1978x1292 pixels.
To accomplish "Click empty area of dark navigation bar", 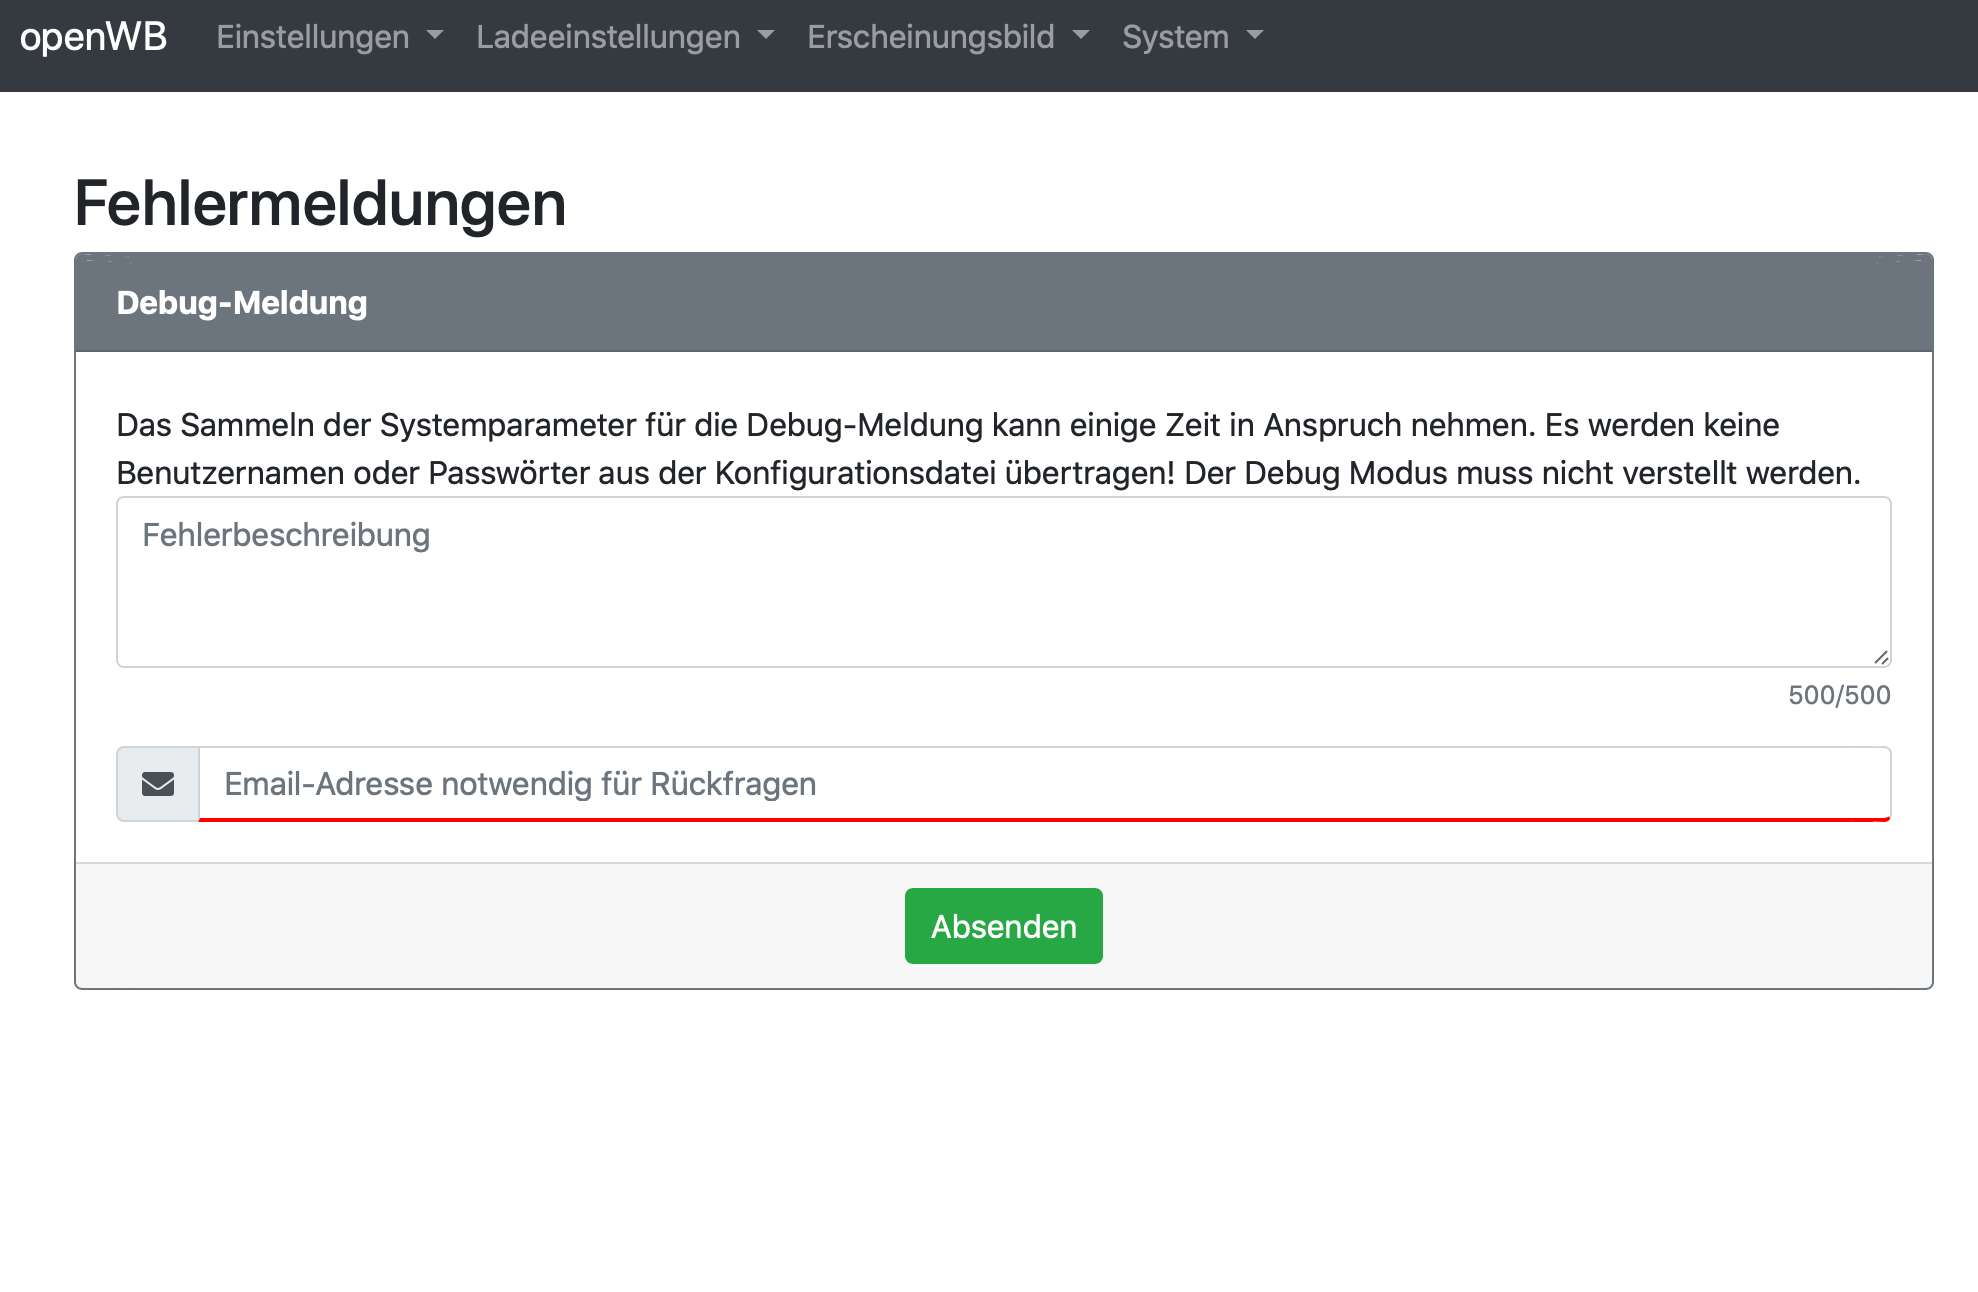I will coord(1620,45).
